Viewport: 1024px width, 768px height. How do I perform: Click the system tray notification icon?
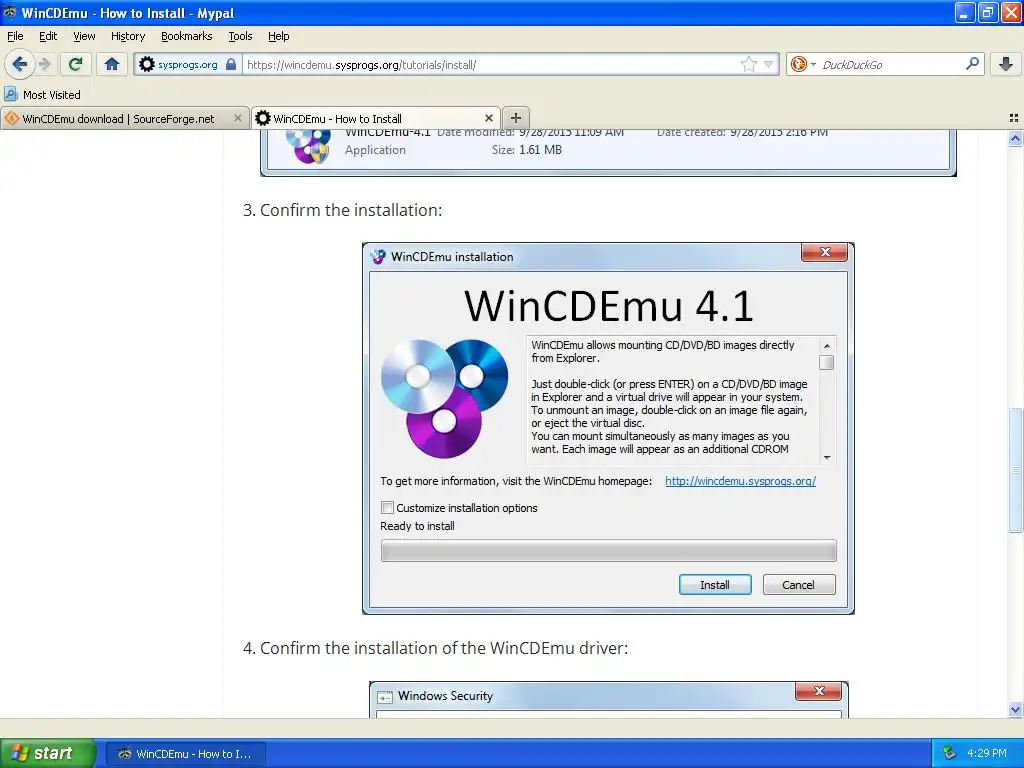coord(950,753)
